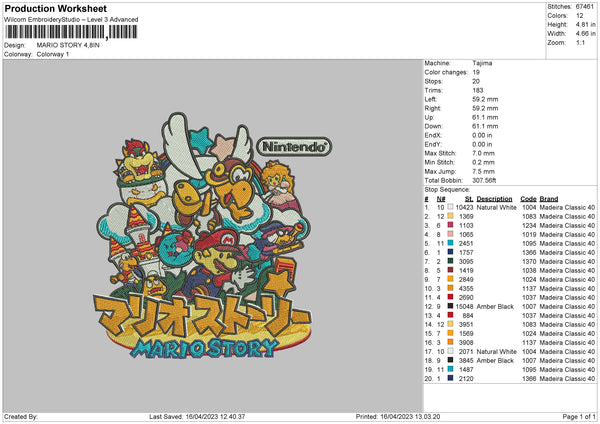Click the white swatch in stop row 1
The height and width of the screenshot is (424, 600).
coord(450,207)
